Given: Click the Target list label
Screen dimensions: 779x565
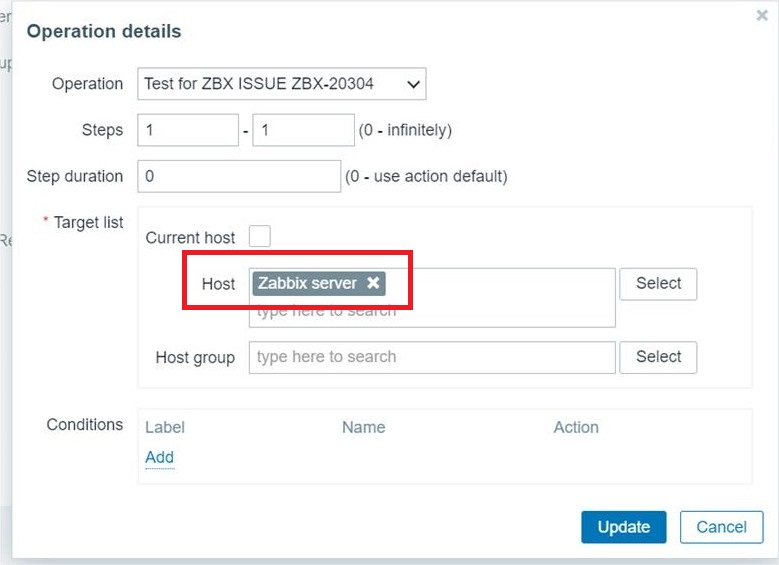Looking at the screenshot, I should (x=88, y=222).
